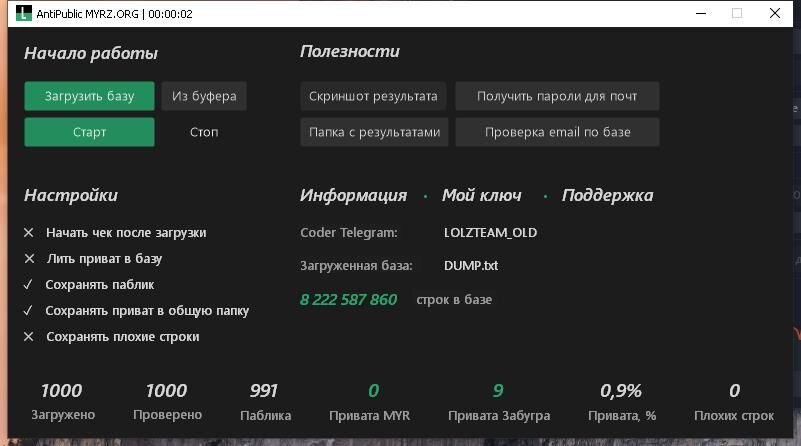The width and height of the screenshot is (801, 446).
Task: Open Папка с результатами
Action: tap(374, 132)
